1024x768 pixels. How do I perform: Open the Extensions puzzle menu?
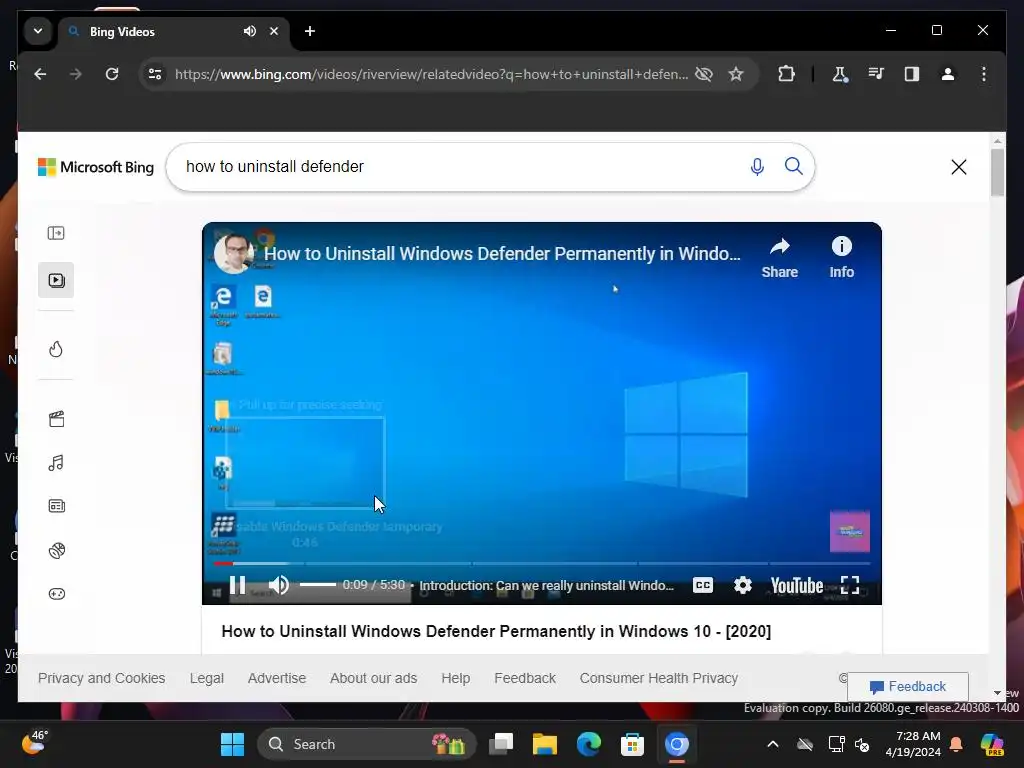pyautogui.click(x=786, y=74)
